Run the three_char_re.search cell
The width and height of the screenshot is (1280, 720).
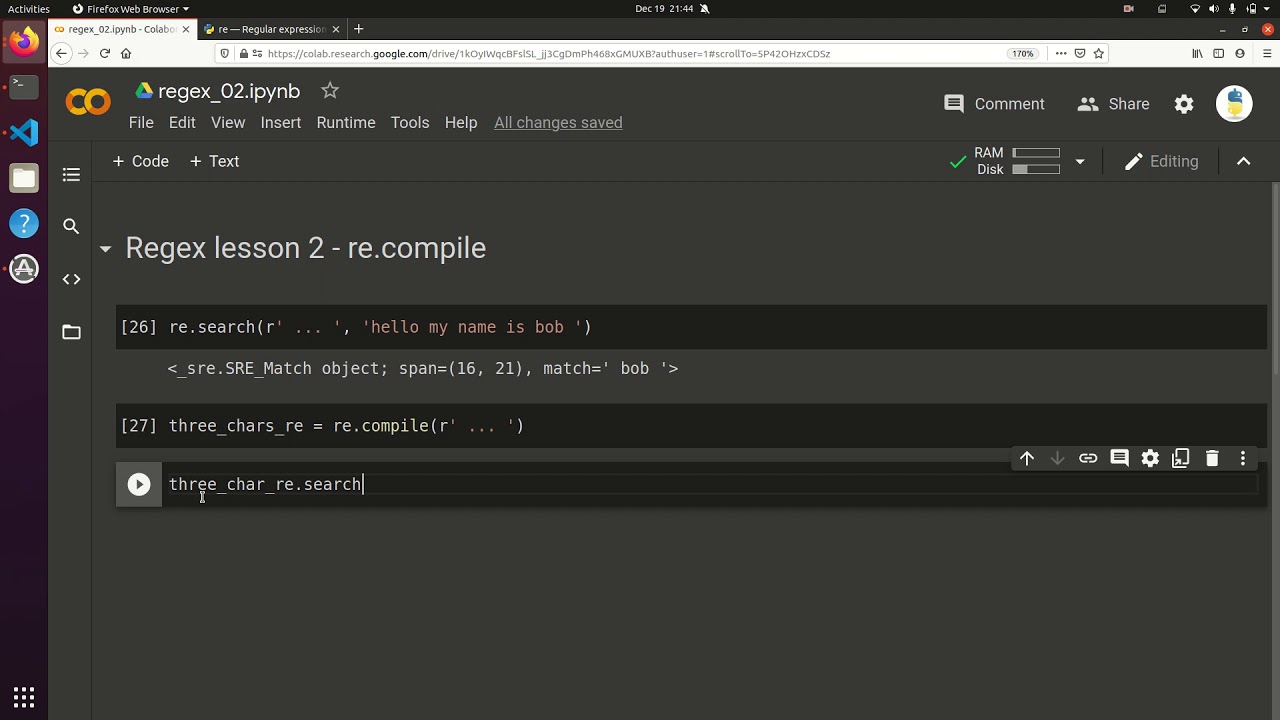(x=139, y=485)
